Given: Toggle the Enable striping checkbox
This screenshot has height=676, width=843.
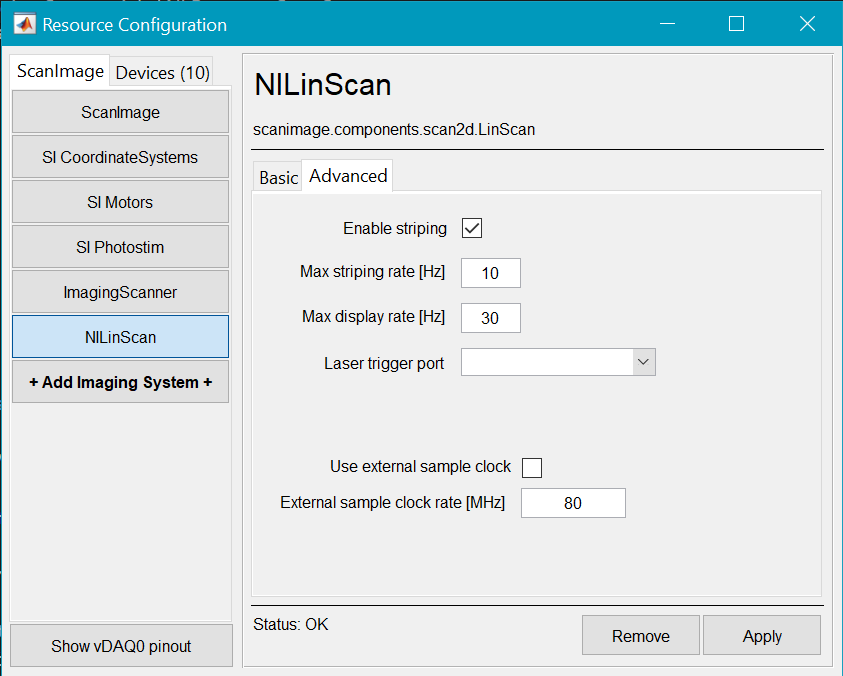Looking at the screenshot, I should coord(472,228).
